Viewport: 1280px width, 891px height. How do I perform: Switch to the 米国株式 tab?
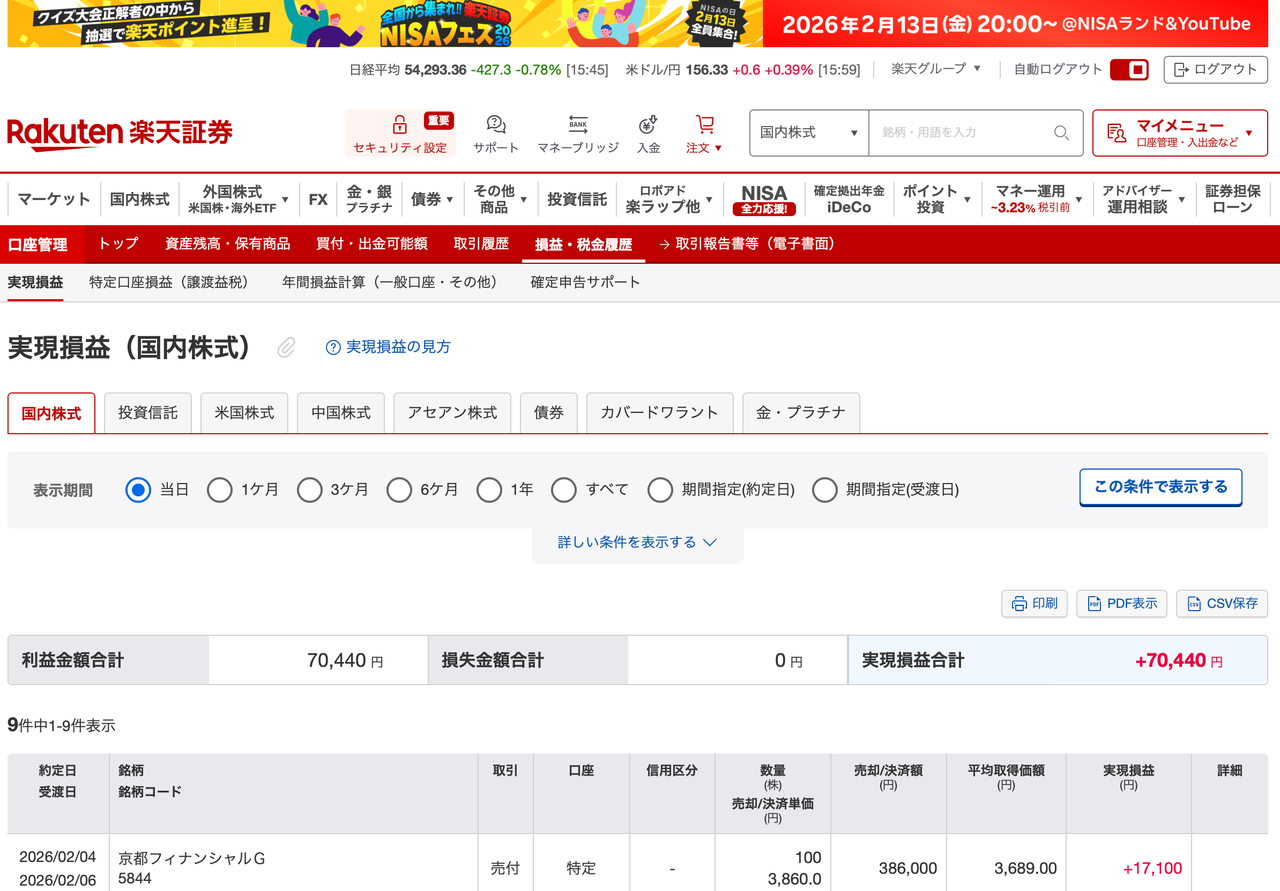[x=244, y=412]
